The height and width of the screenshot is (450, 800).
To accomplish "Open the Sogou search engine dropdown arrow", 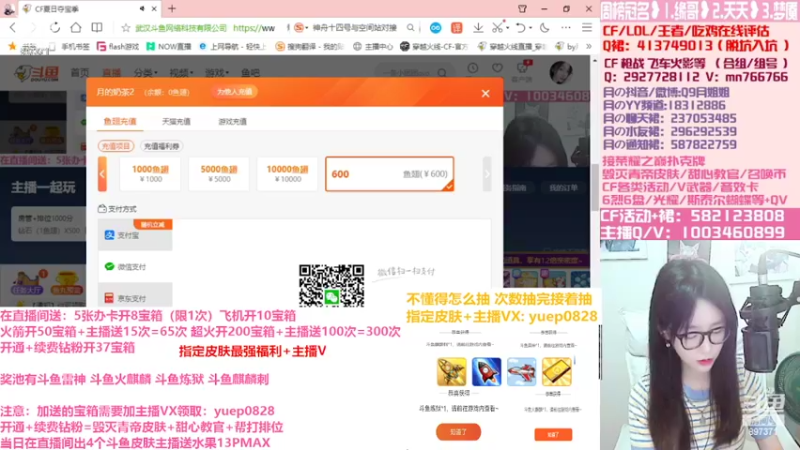I will click(307, 28).
